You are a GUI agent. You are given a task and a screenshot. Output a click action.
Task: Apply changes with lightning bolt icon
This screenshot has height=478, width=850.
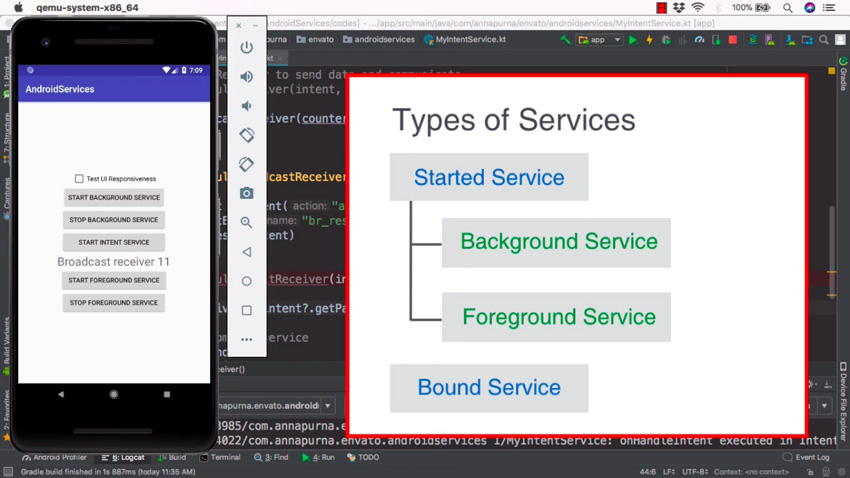(x=649, y=40)
